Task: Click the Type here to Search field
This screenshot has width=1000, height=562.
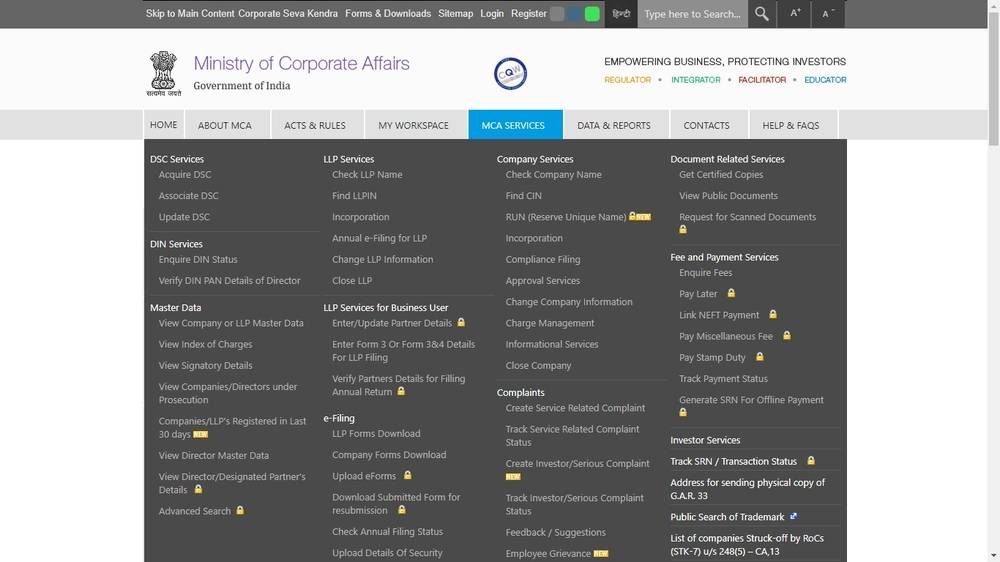Action: (692, 14)
